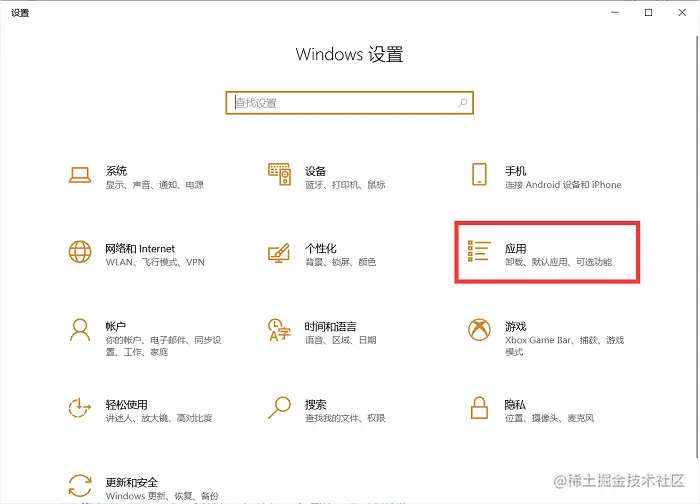Click the 卸载、默认应用、可选功能 description

(x=558, y=262)
